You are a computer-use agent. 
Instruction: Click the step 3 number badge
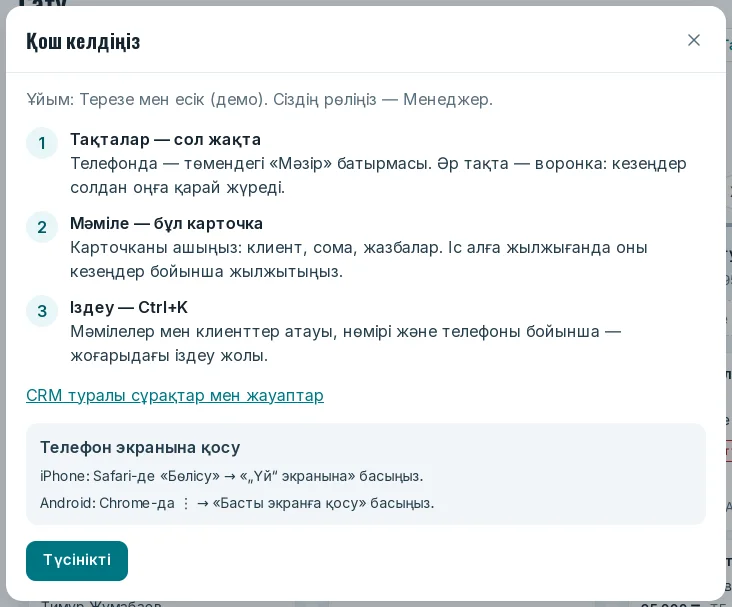[42, 311]
